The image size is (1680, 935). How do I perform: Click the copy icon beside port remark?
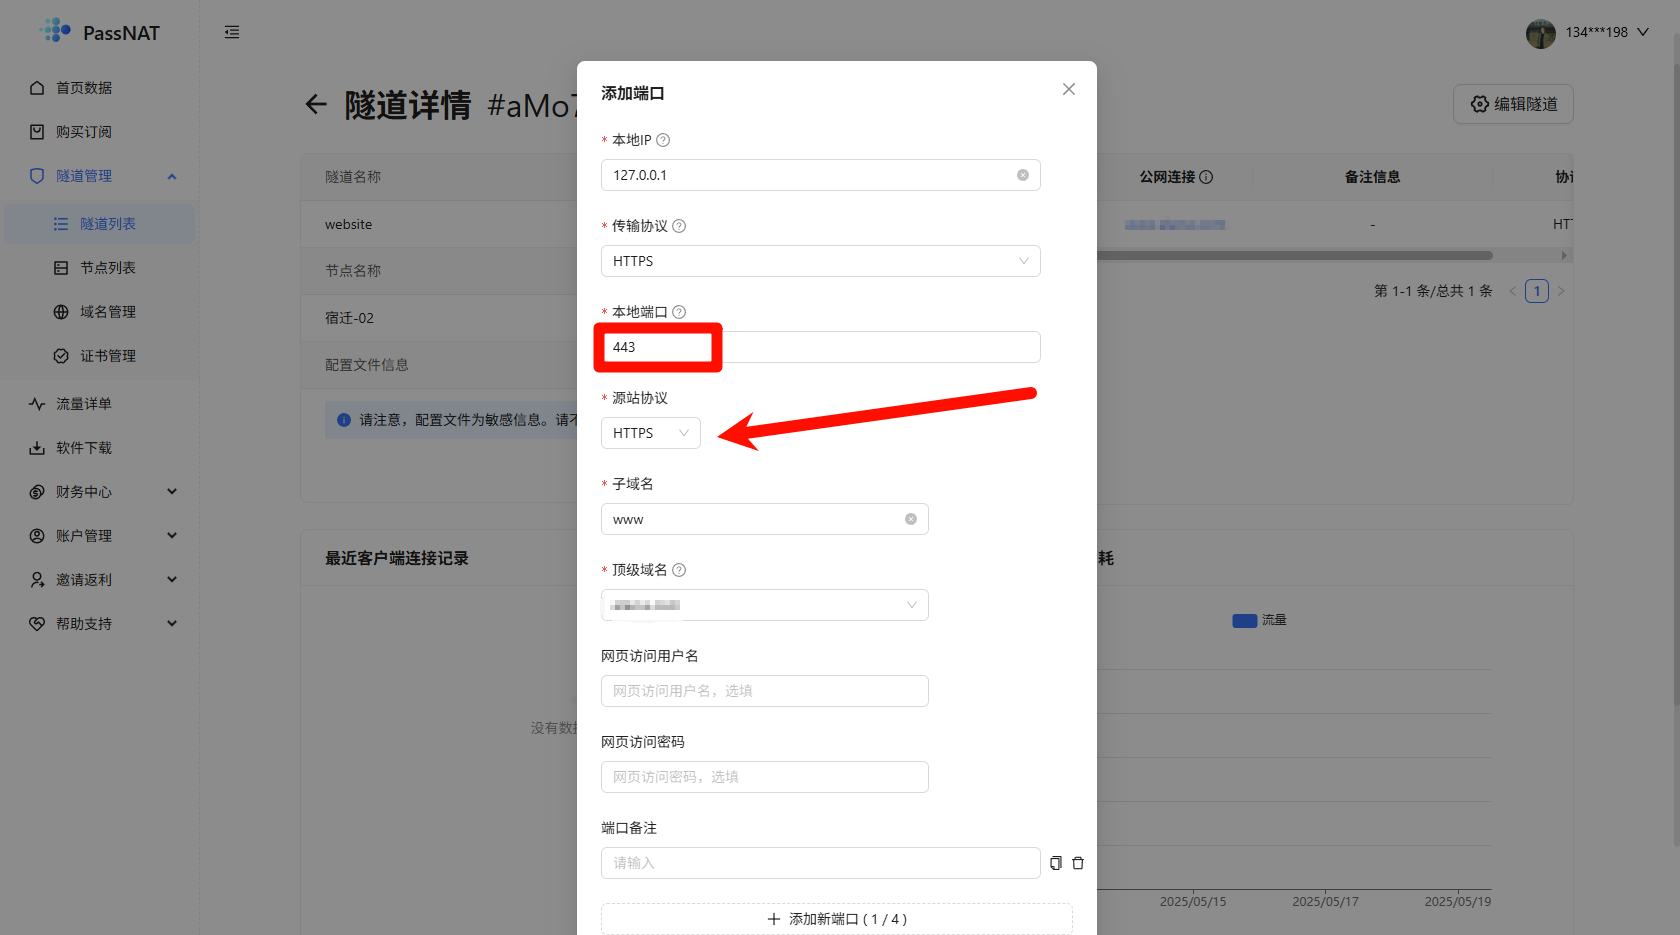click(1055, 863)
